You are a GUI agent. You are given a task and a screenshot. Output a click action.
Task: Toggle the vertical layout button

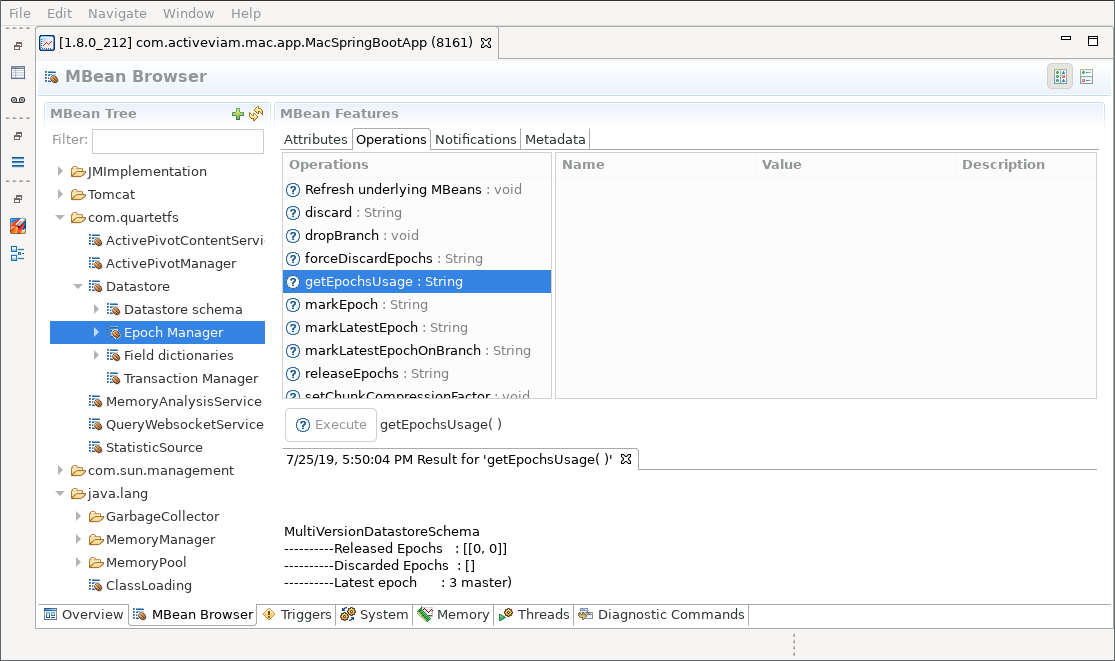(1086, 77)
